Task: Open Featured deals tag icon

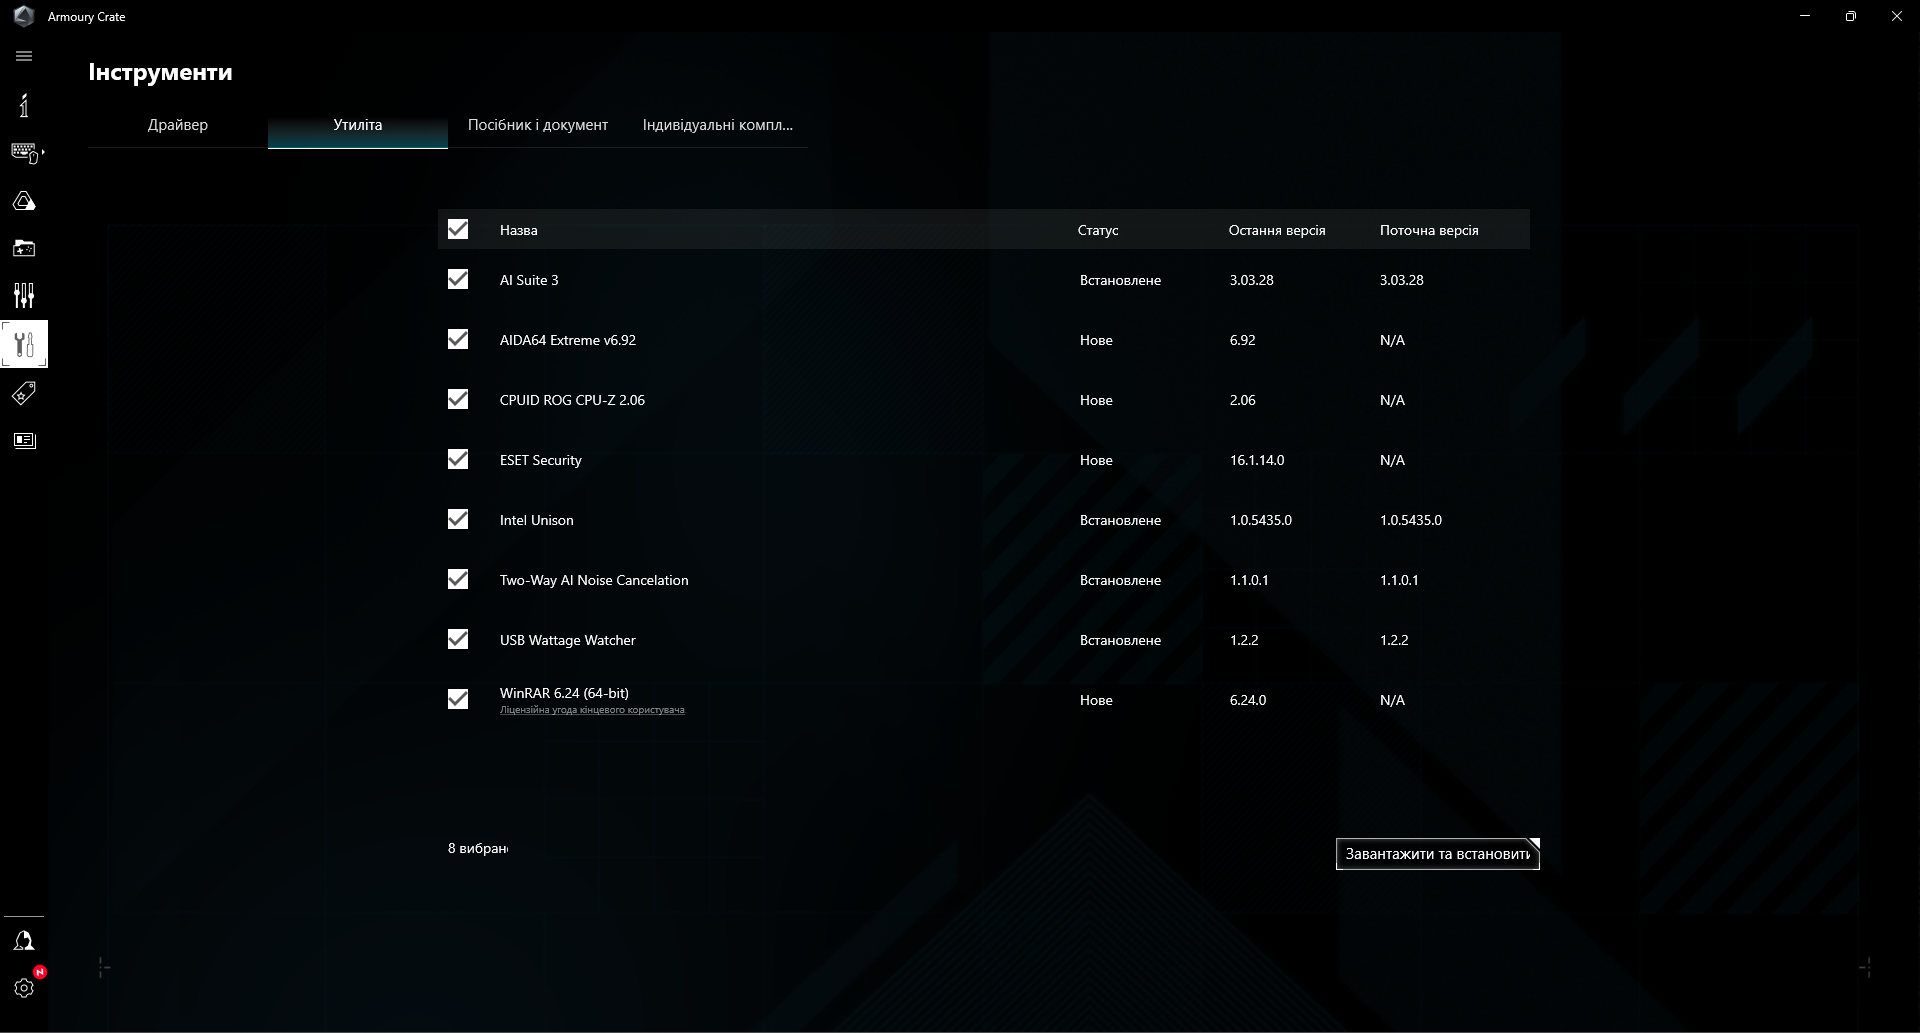Action: [24, 393]
